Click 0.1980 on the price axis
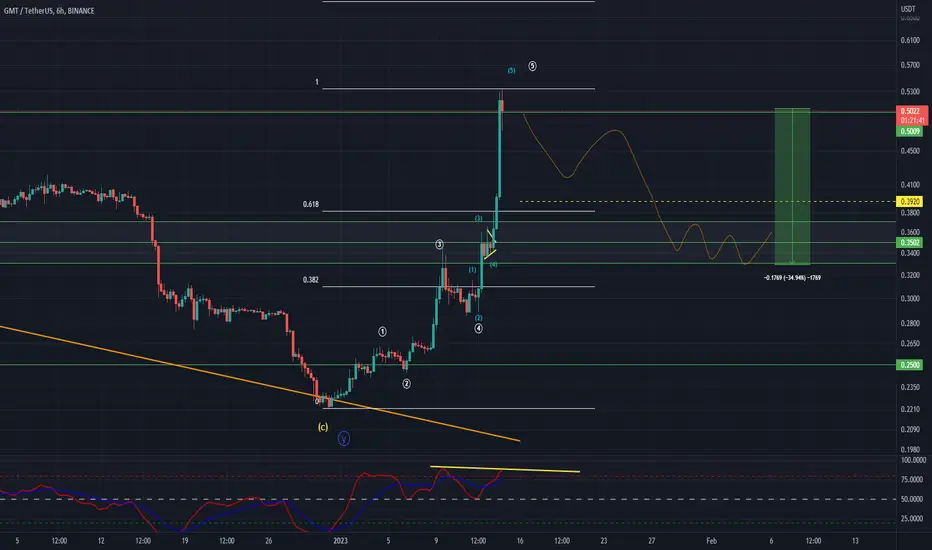 [x=910, y=450]
